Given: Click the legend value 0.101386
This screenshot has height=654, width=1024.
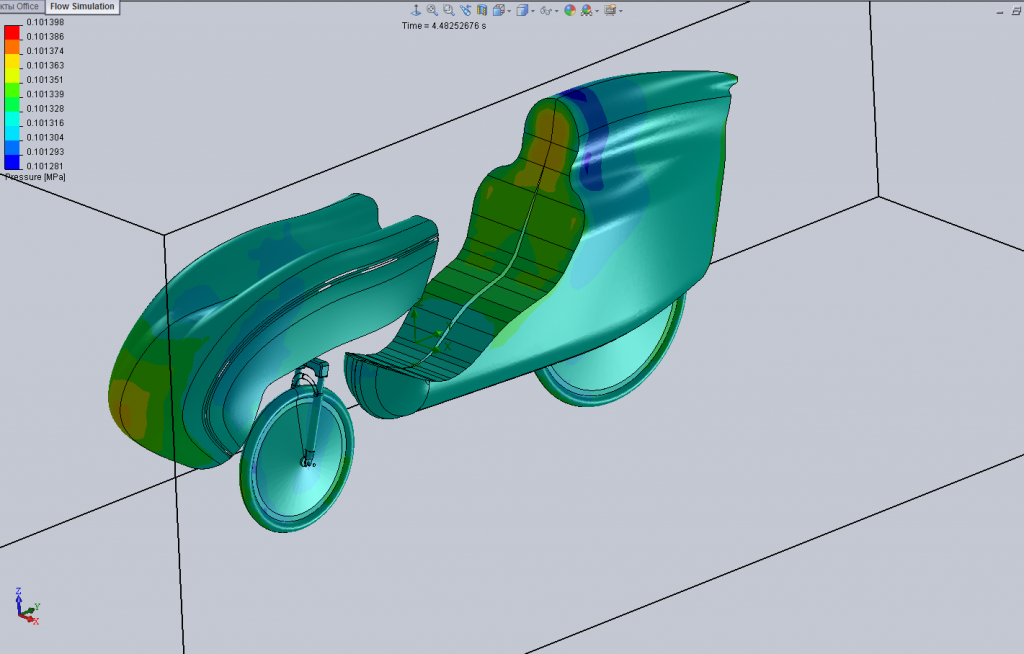Looking at the screenshot, I should (45, 37).
